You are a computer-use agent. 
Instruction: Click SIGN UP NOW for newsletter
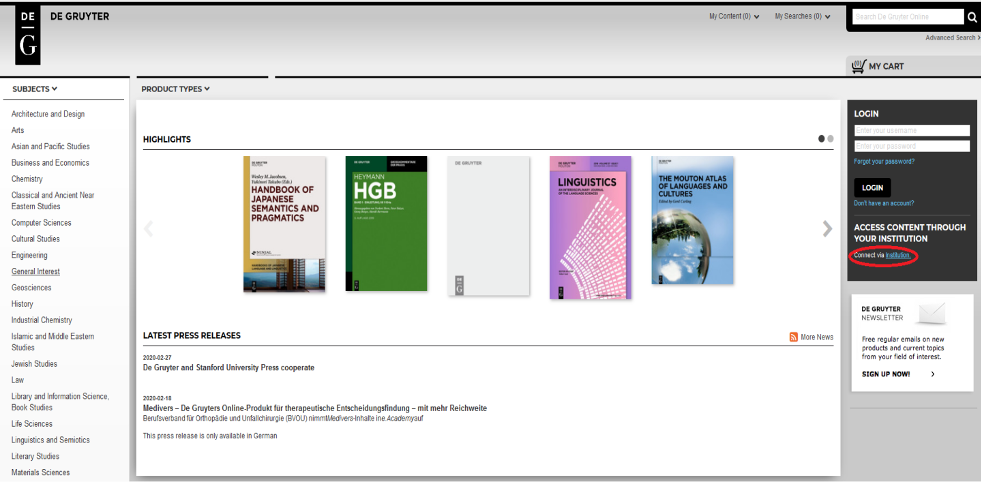886,374
